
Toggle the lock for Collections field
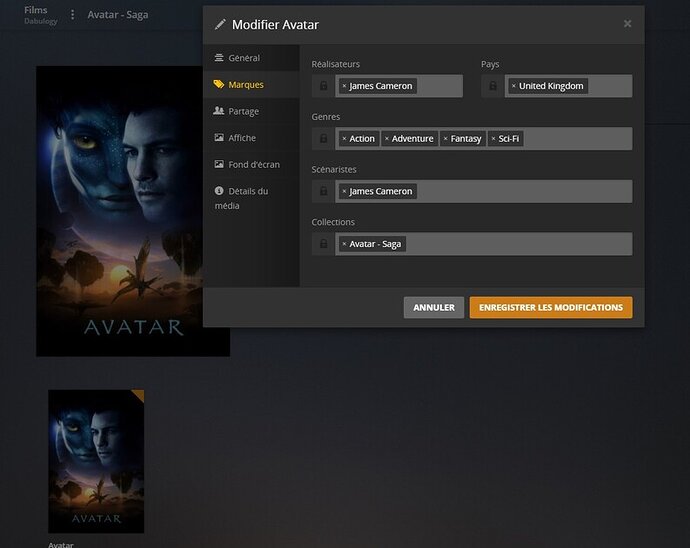click(x=323, y=244)
